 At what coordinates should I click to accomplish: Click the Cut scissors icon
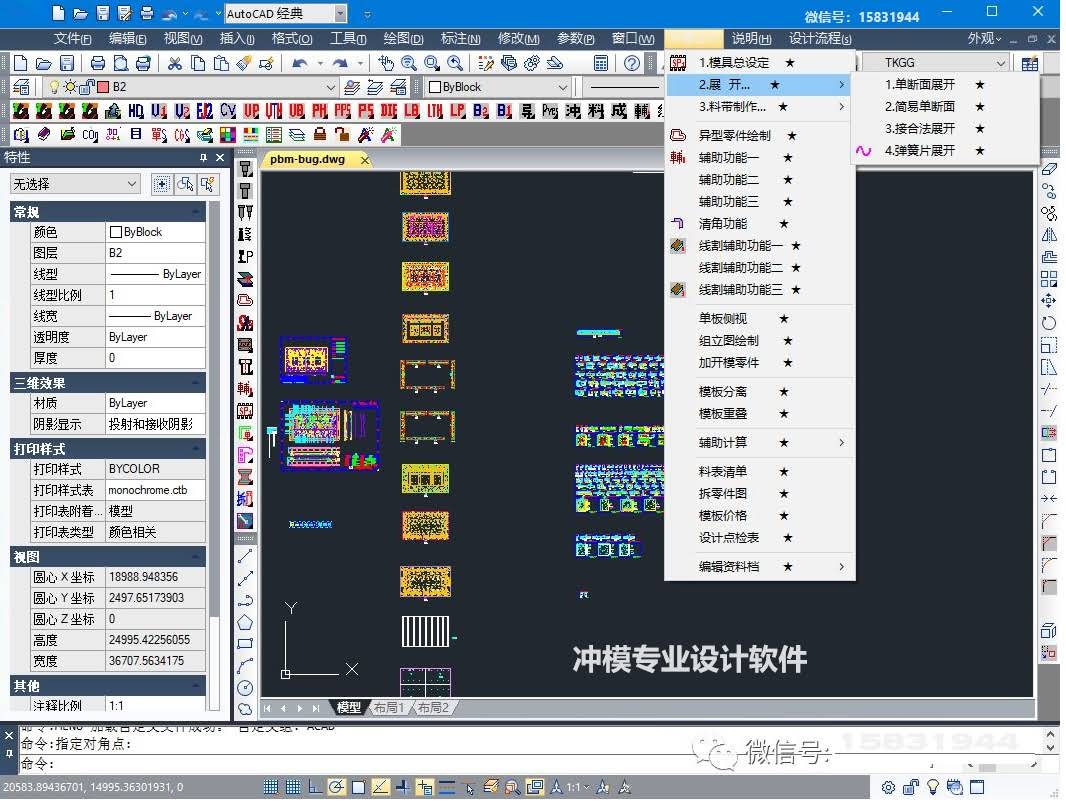(175, 64)
